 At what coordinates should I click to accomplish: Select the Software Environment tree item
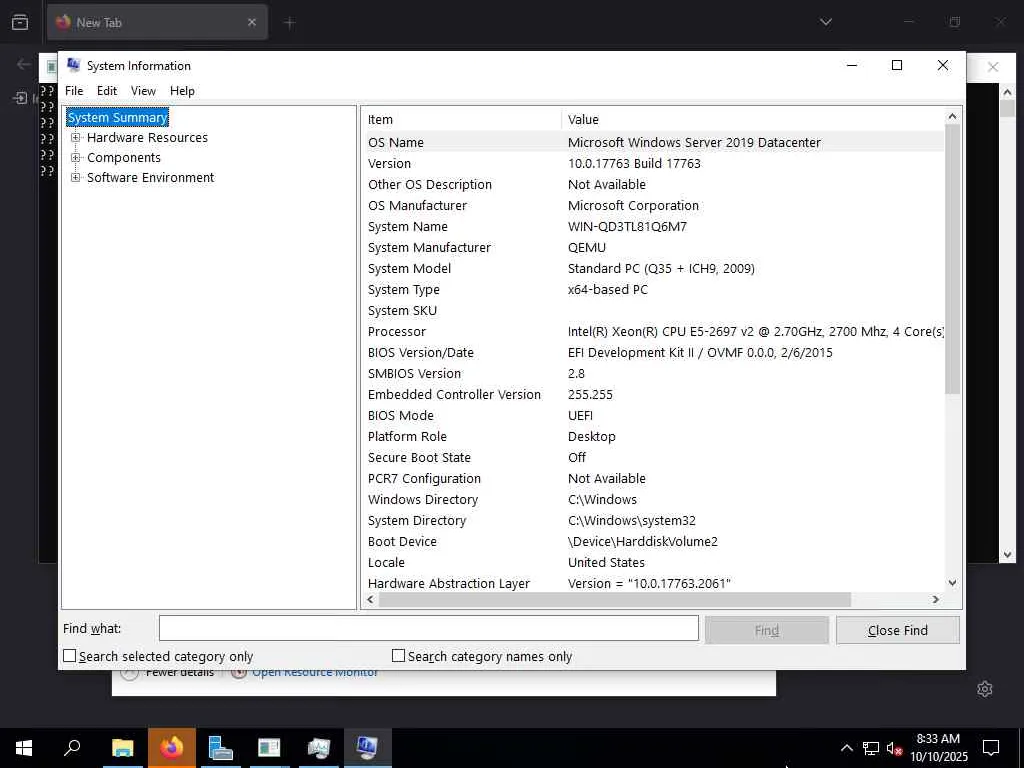pyautogui.click(x=150, y=178)
